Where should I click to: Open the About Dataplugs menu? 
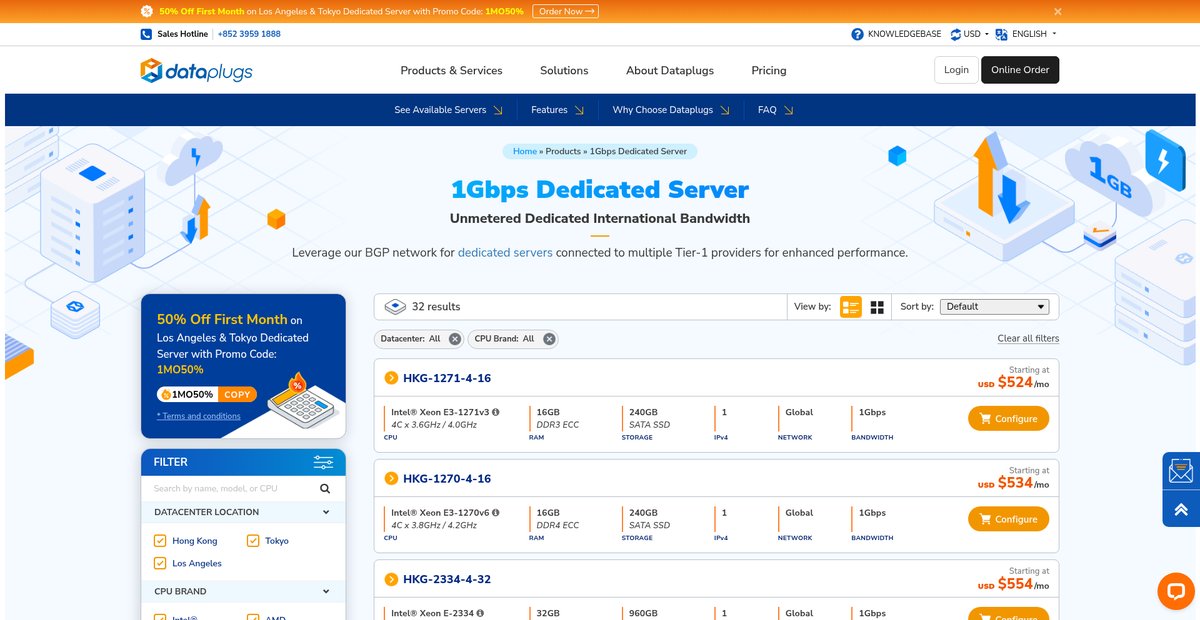tap(670, 70)
